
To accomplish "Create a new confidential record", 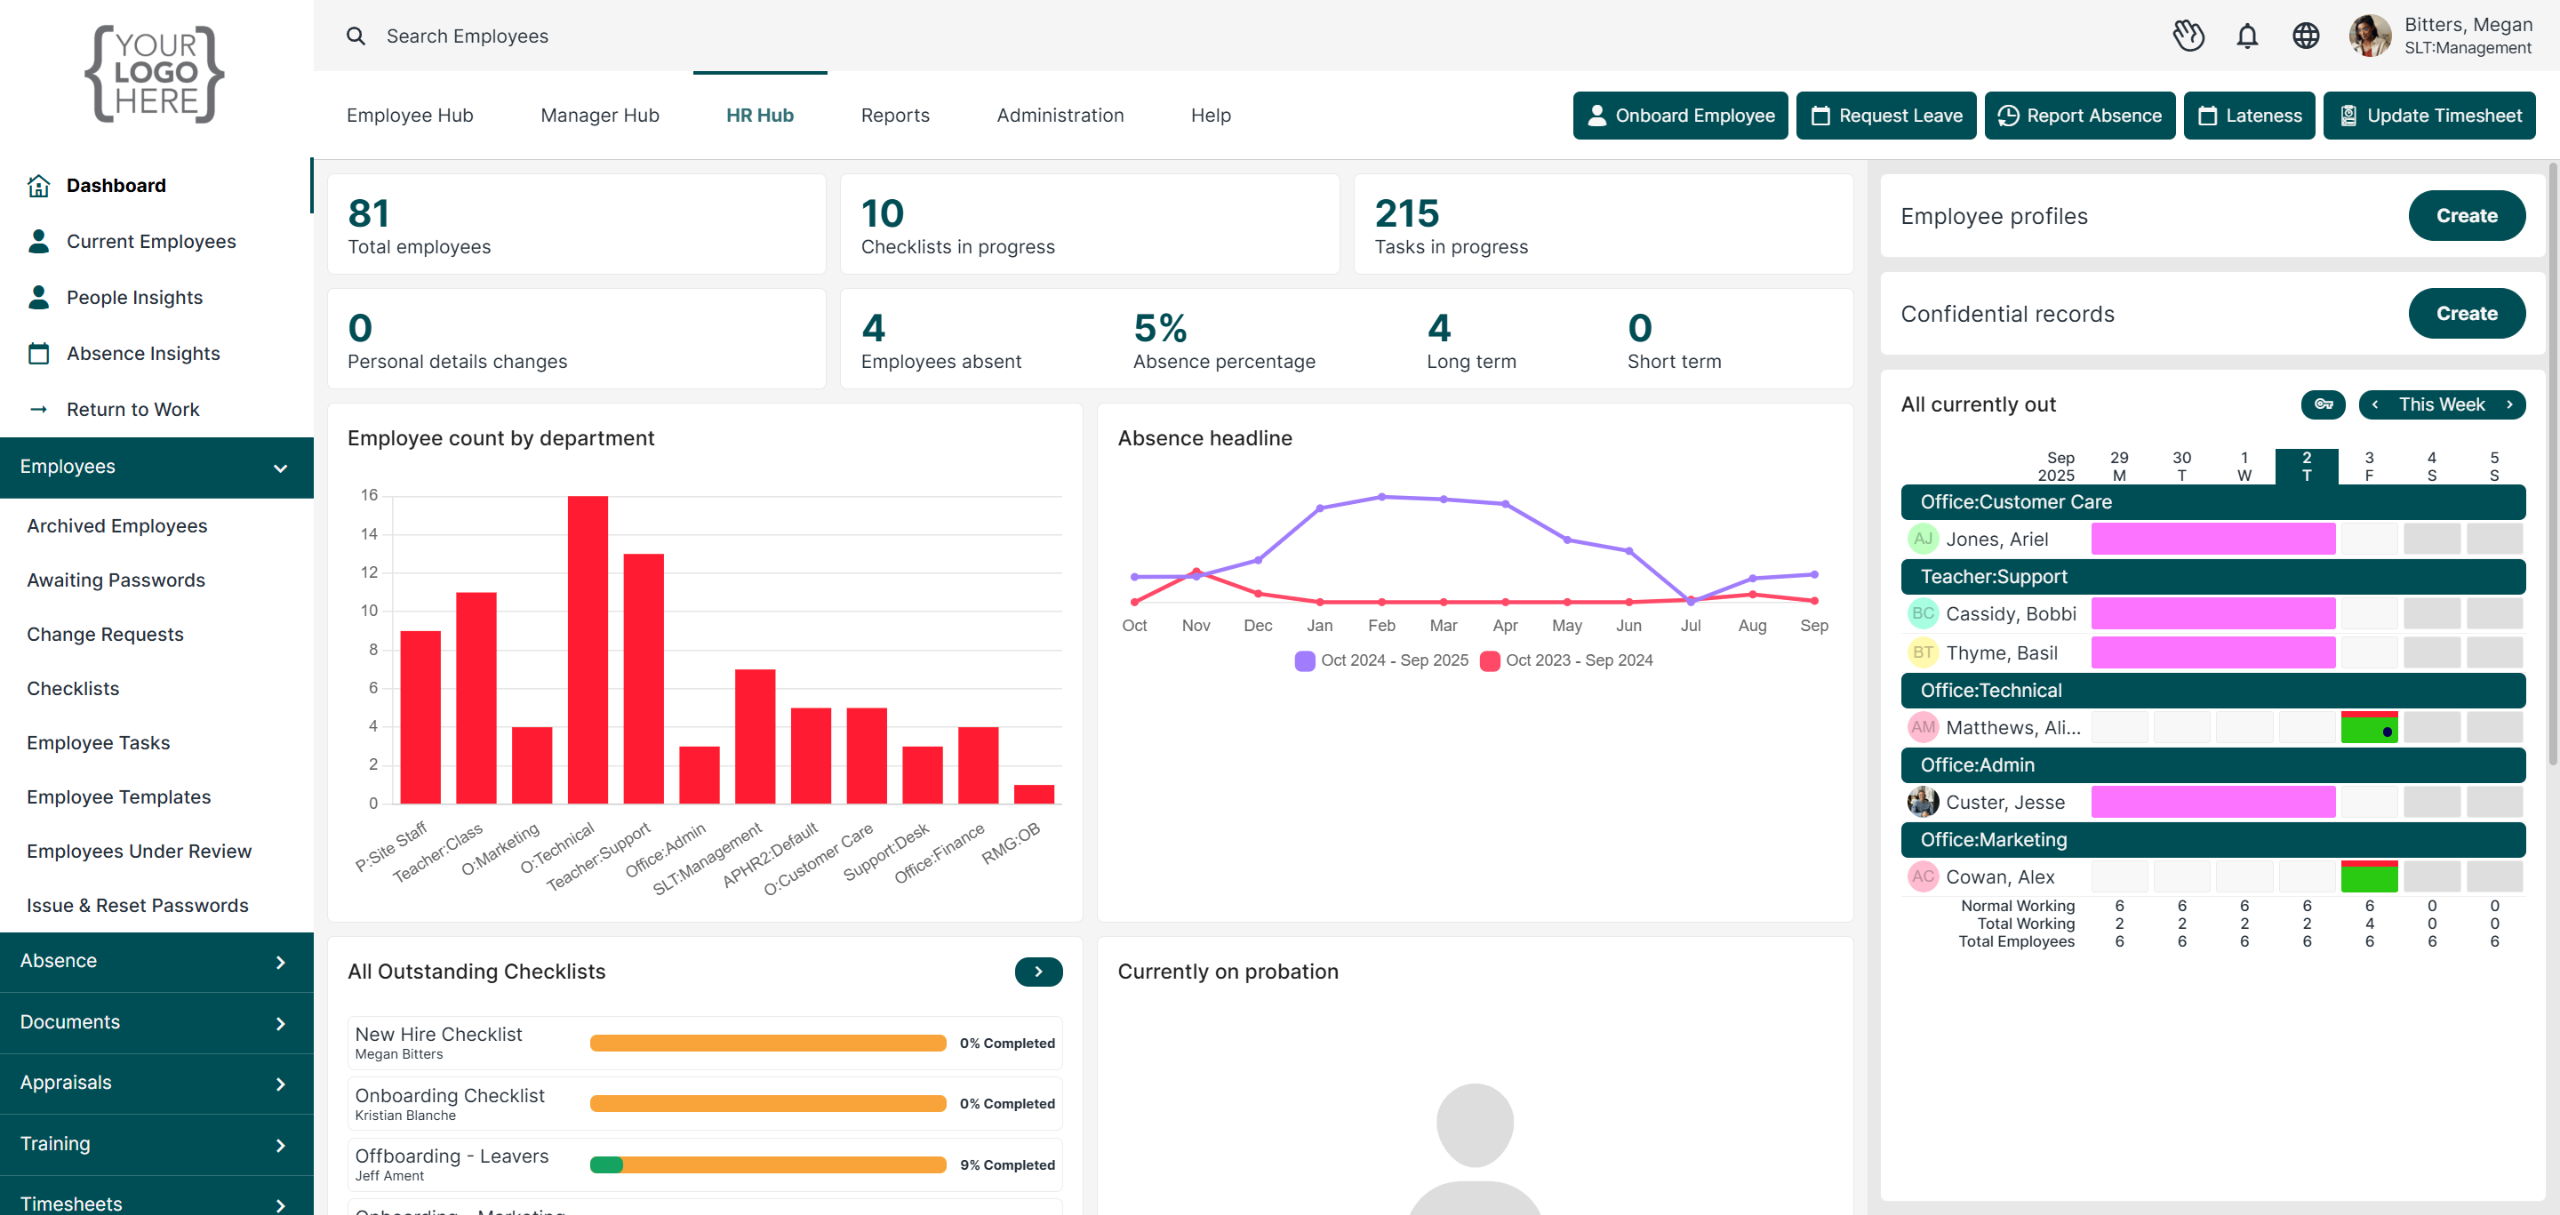I will click(x=2466, y=314).
